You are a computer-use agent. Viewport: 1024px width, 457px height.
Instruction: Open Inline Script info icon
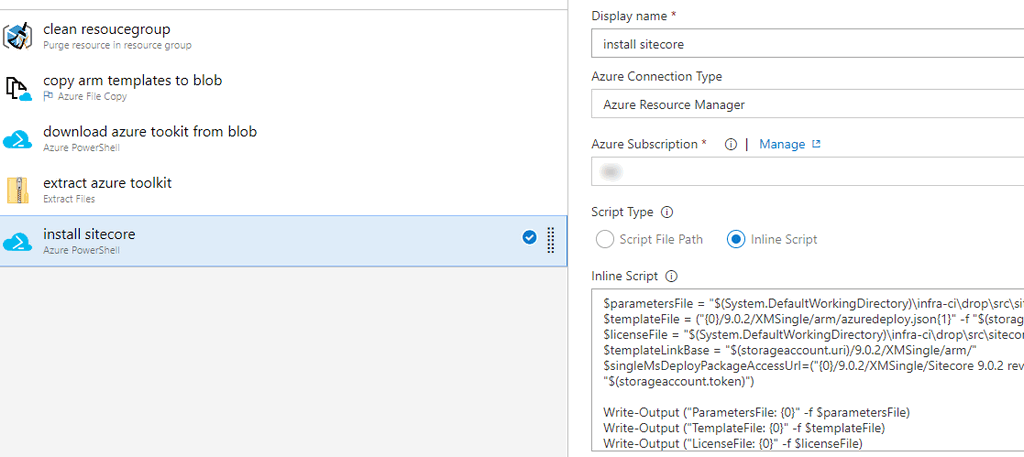tap(671, 276)
